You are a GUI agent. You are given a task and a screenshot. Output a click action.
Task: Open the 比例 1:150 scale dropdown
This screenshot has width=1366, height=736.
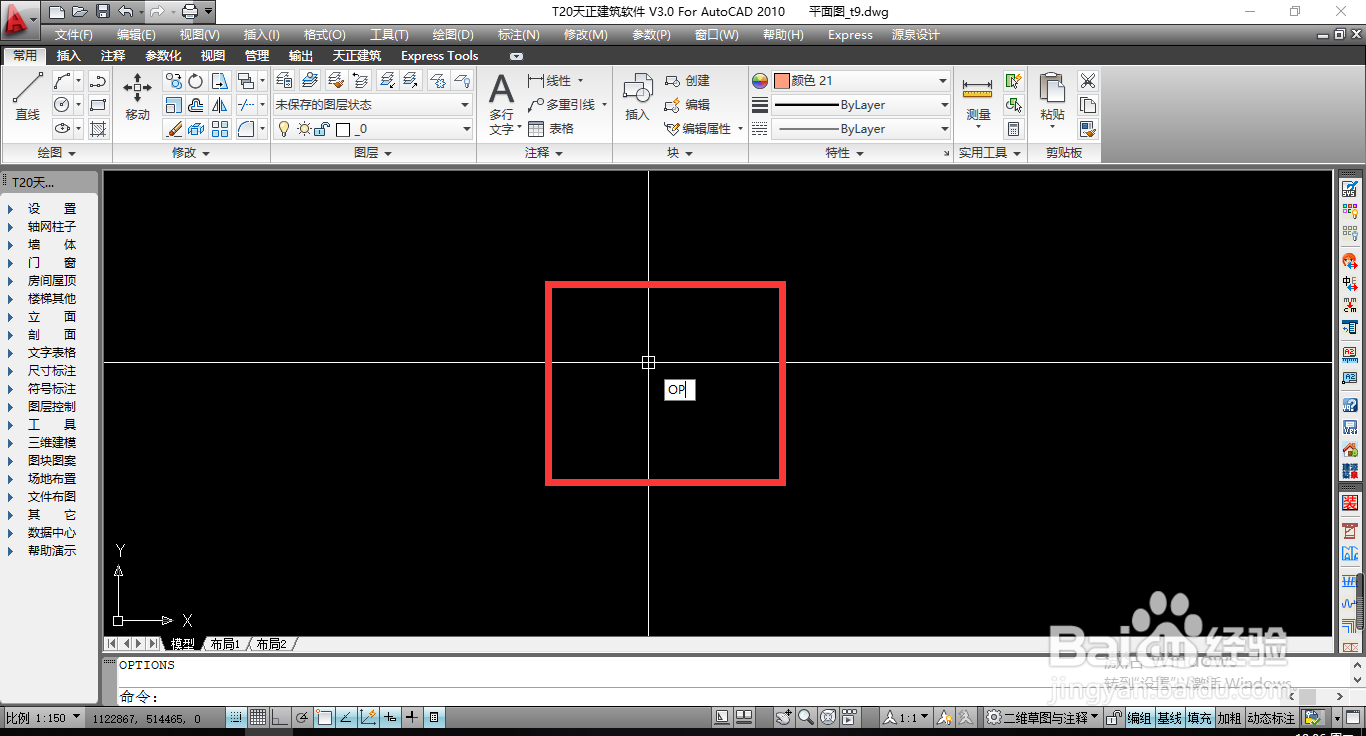(43, 718)
